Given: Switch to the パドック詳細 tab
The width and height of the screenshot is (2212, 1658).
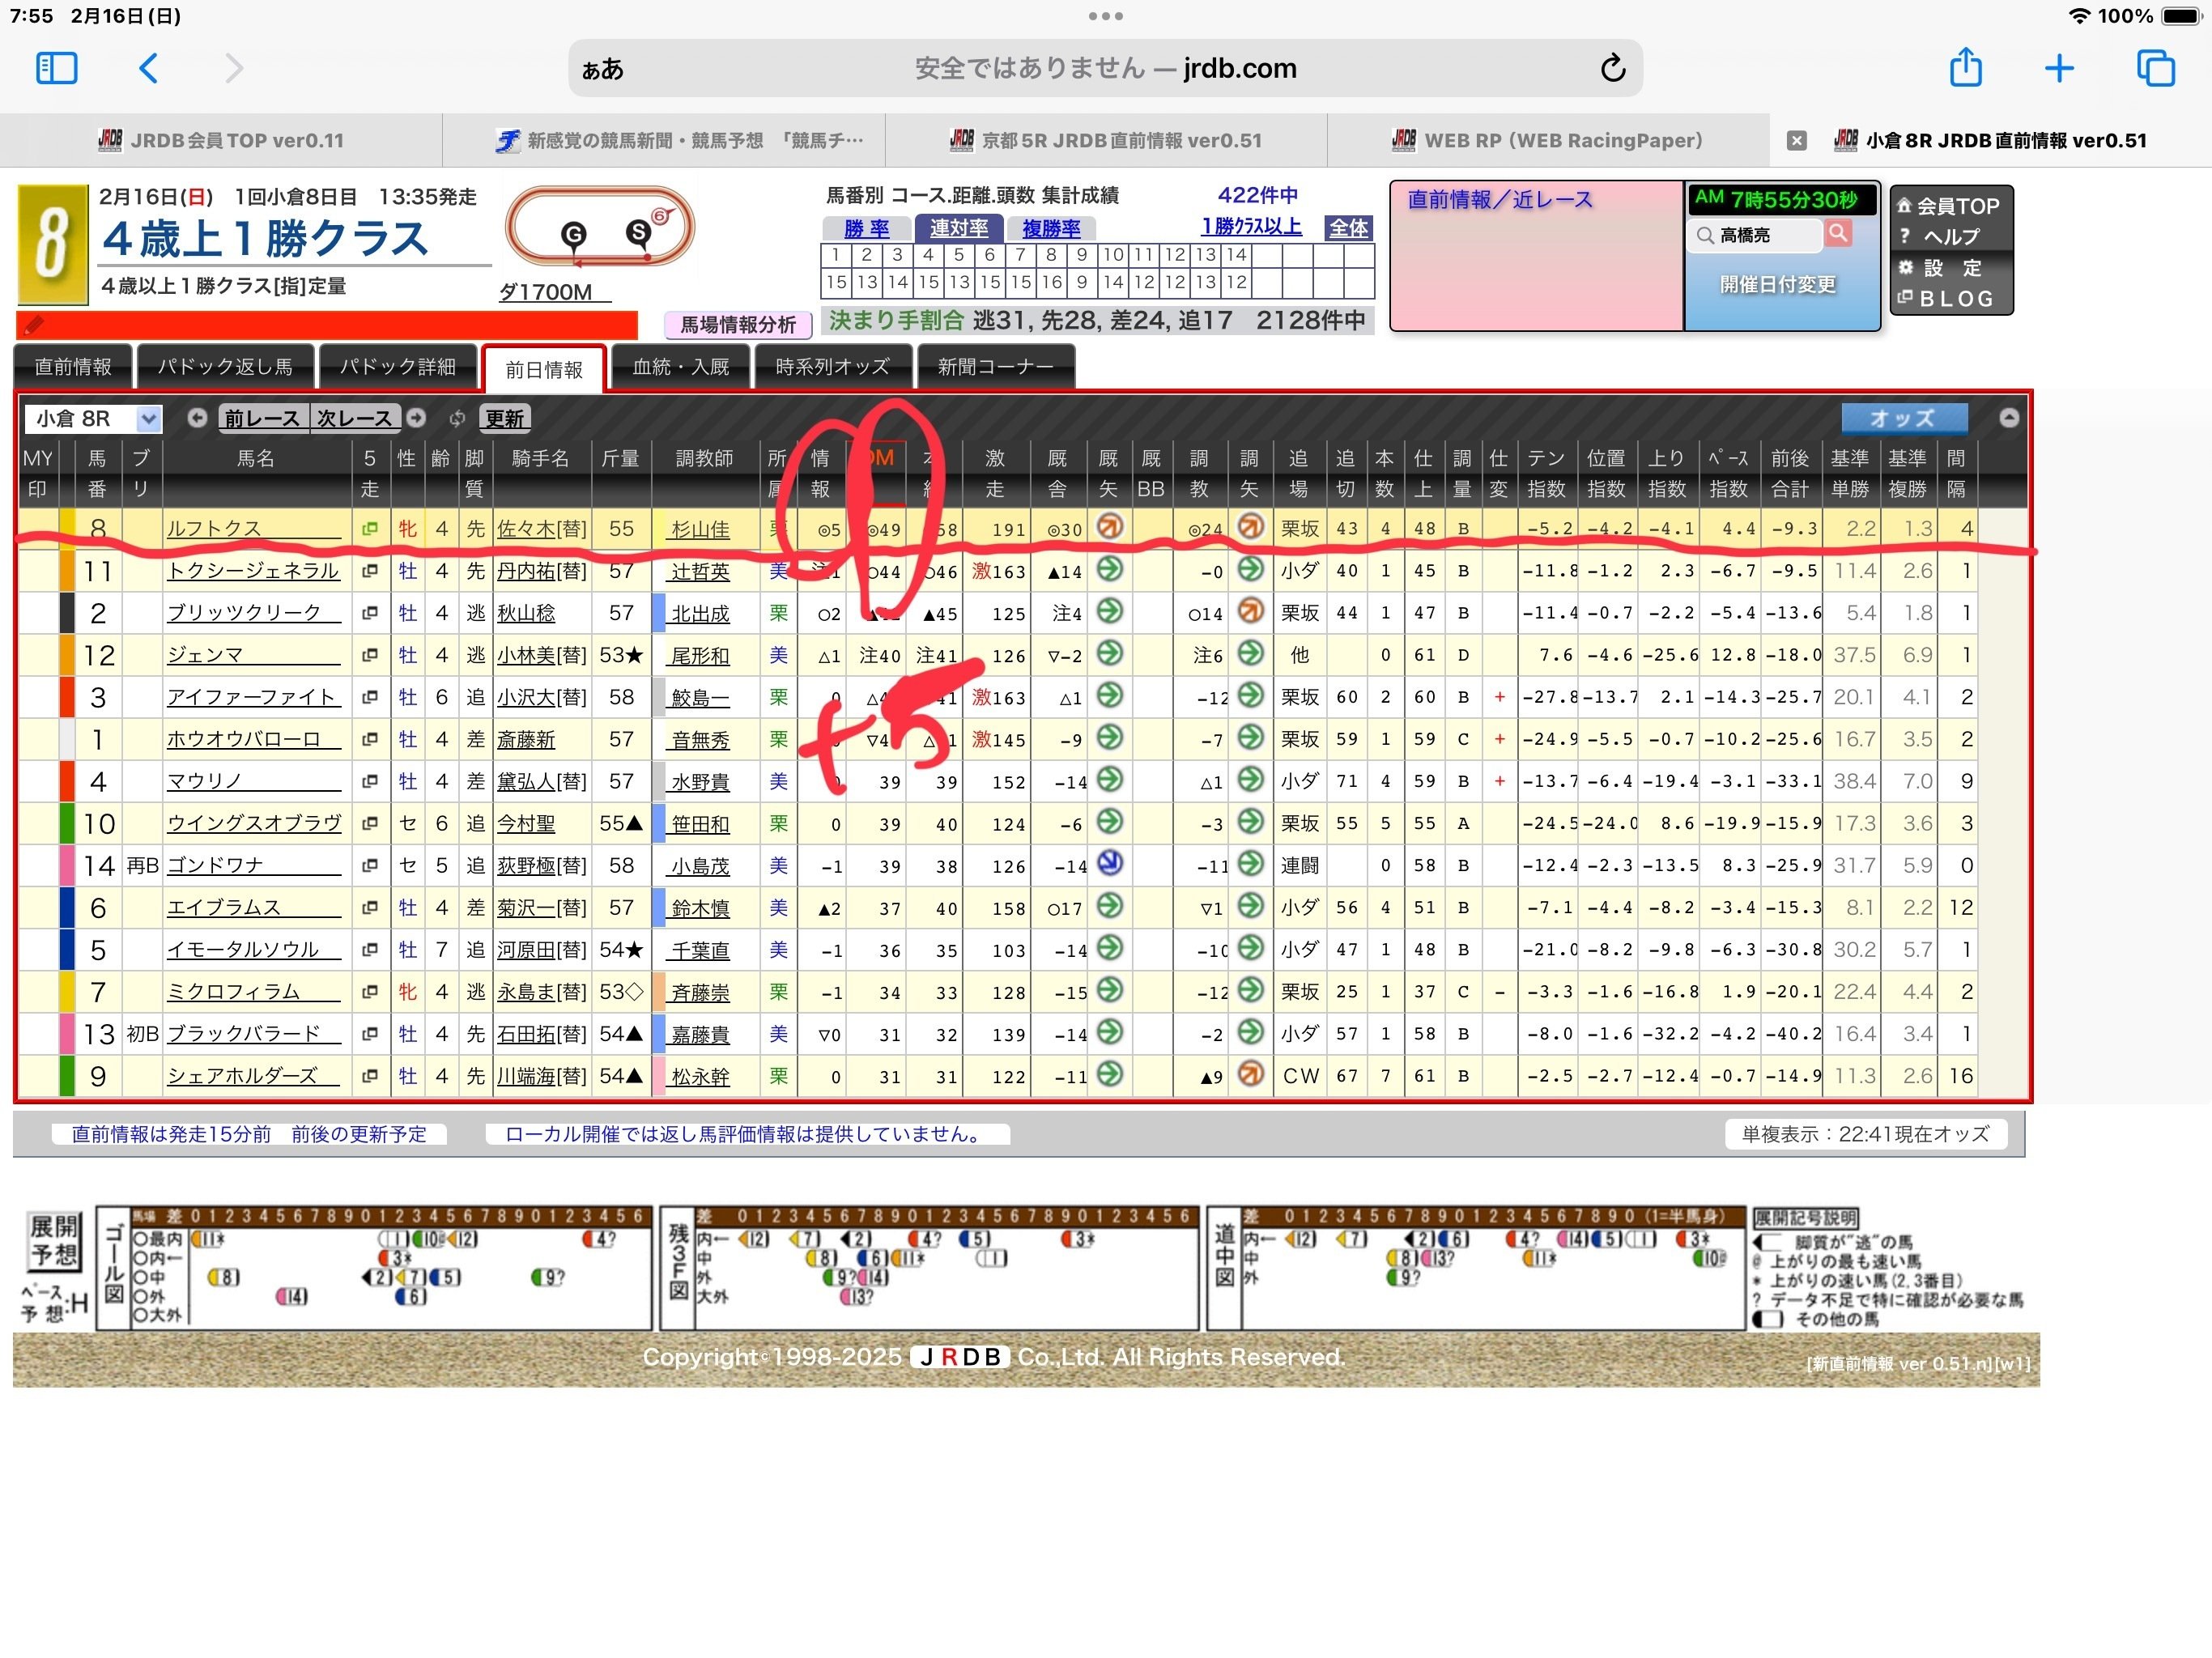Looking at the screenshot, I should click(397, 367).
